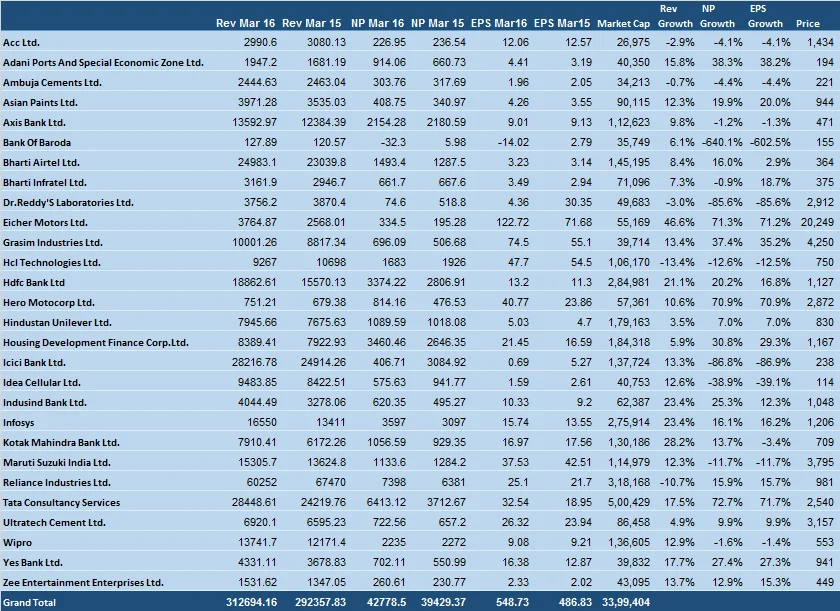Click Eicher Motors EPS Mar16 value 122.72
The height and width of the screenshot is (611, 840).
coord(513,222)
